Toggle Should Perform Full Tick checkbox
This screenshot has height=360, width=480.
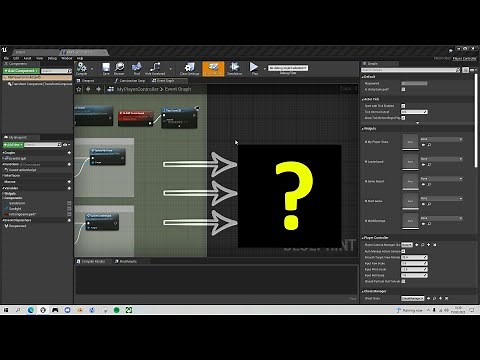(403, 281)
